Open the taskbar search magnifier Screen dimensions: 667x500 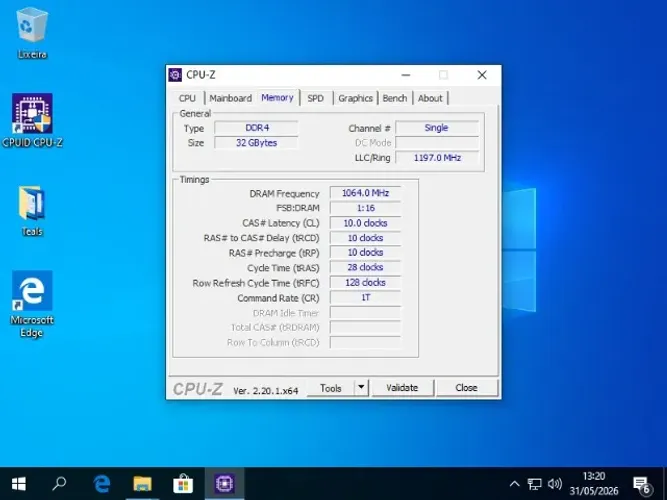[59, 483]
